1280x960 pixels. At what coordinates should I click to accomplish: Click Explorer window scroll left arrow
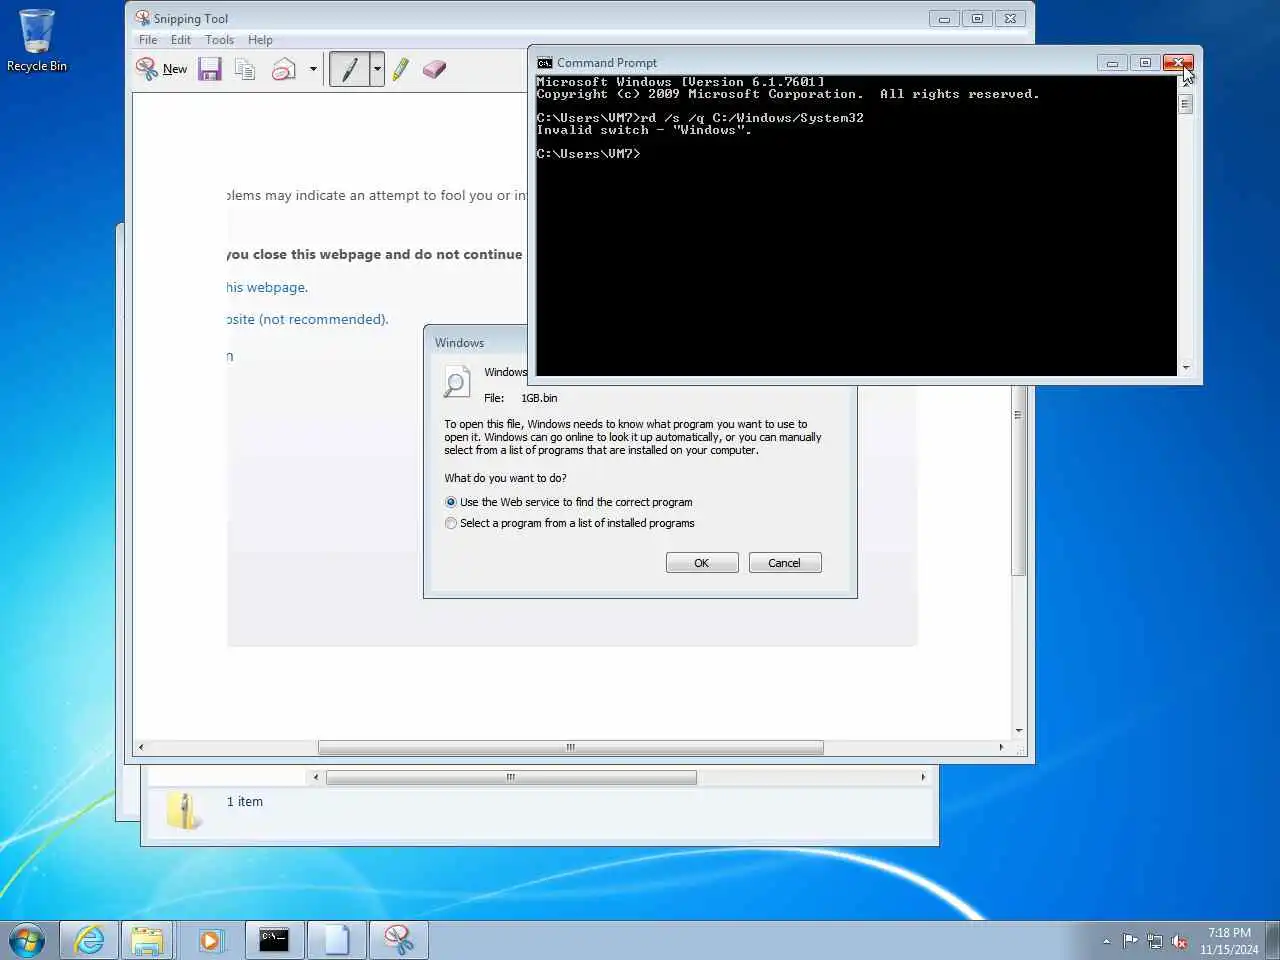click(x=316, y=777)
